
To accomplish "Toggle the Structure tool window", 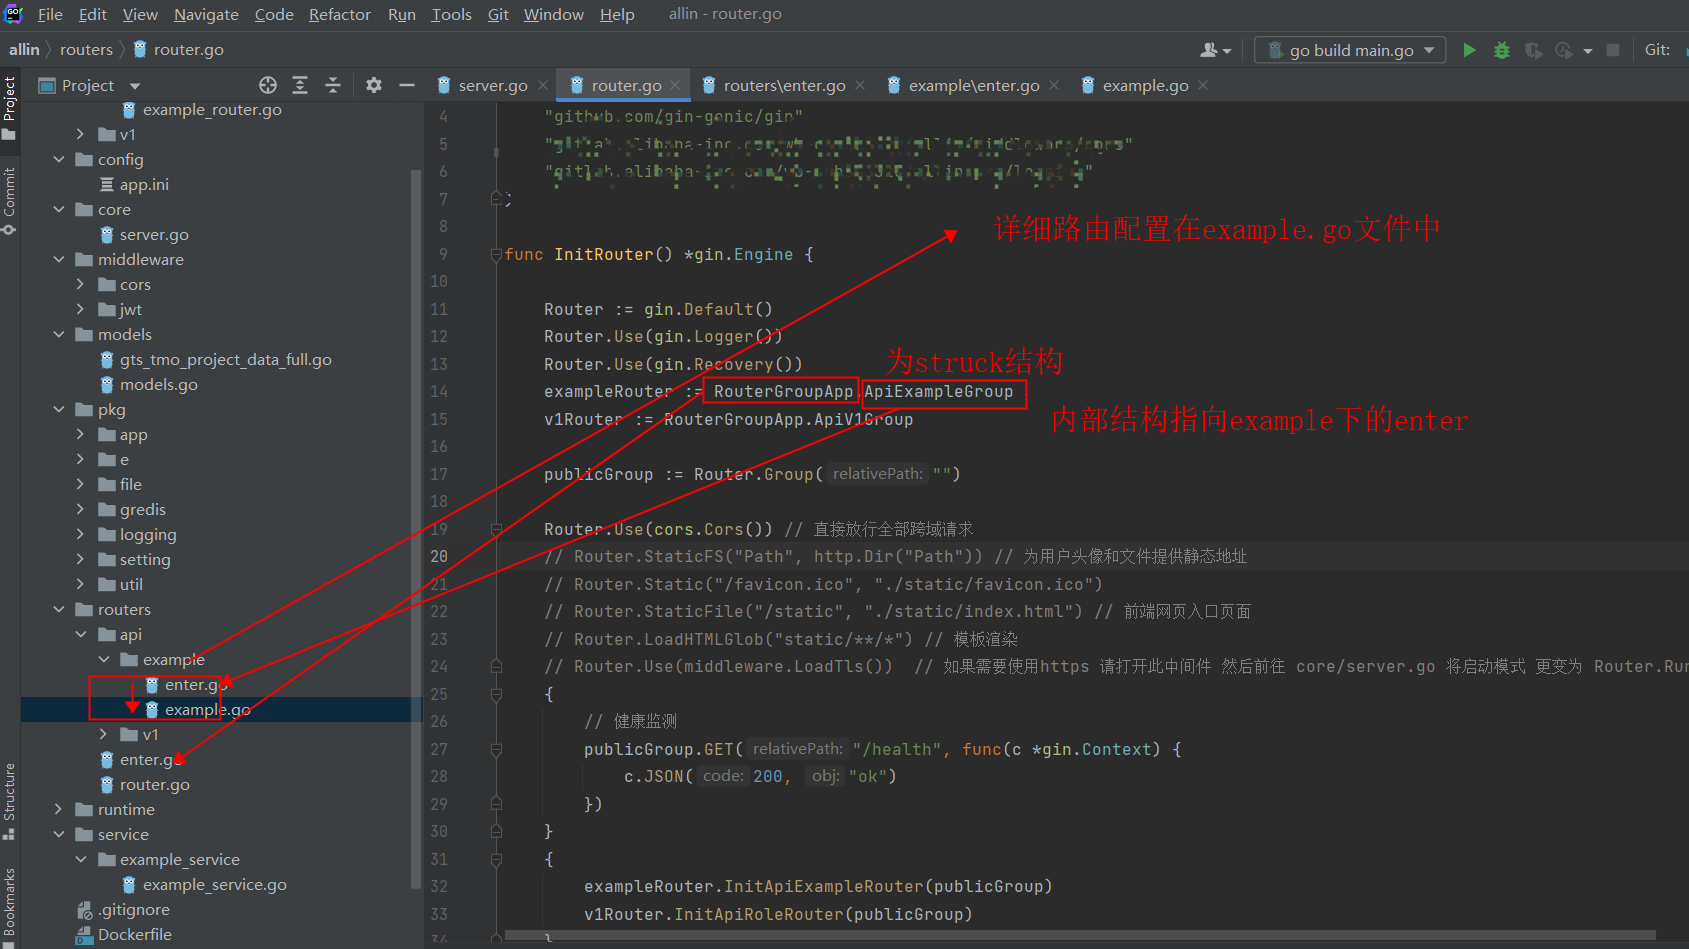I will coord(10,802).
